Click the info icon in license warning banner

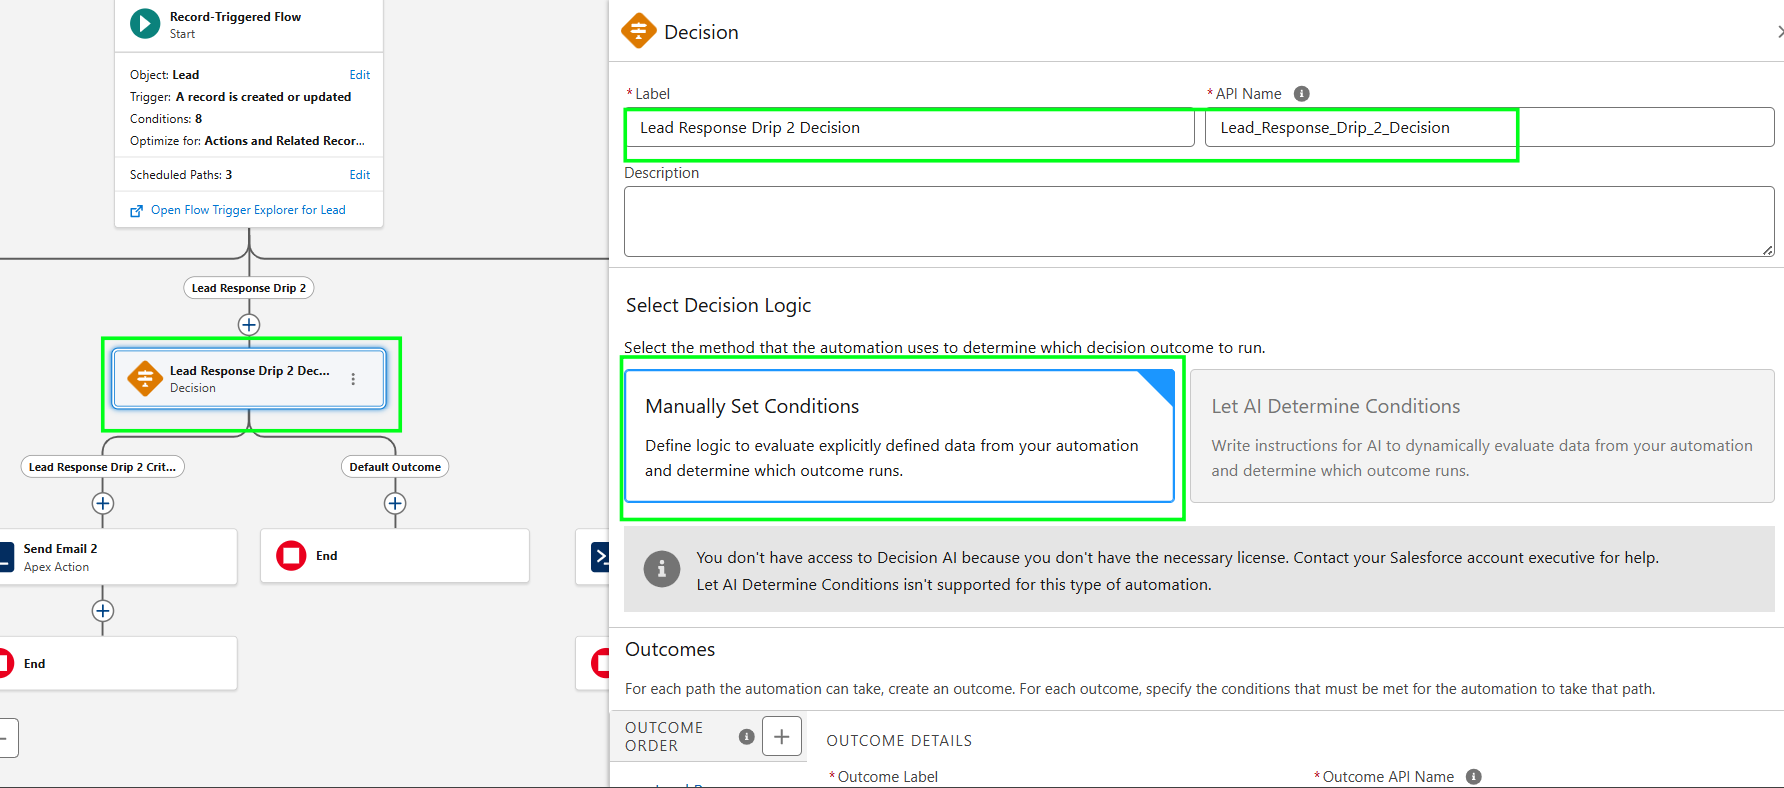click(661, 569)
